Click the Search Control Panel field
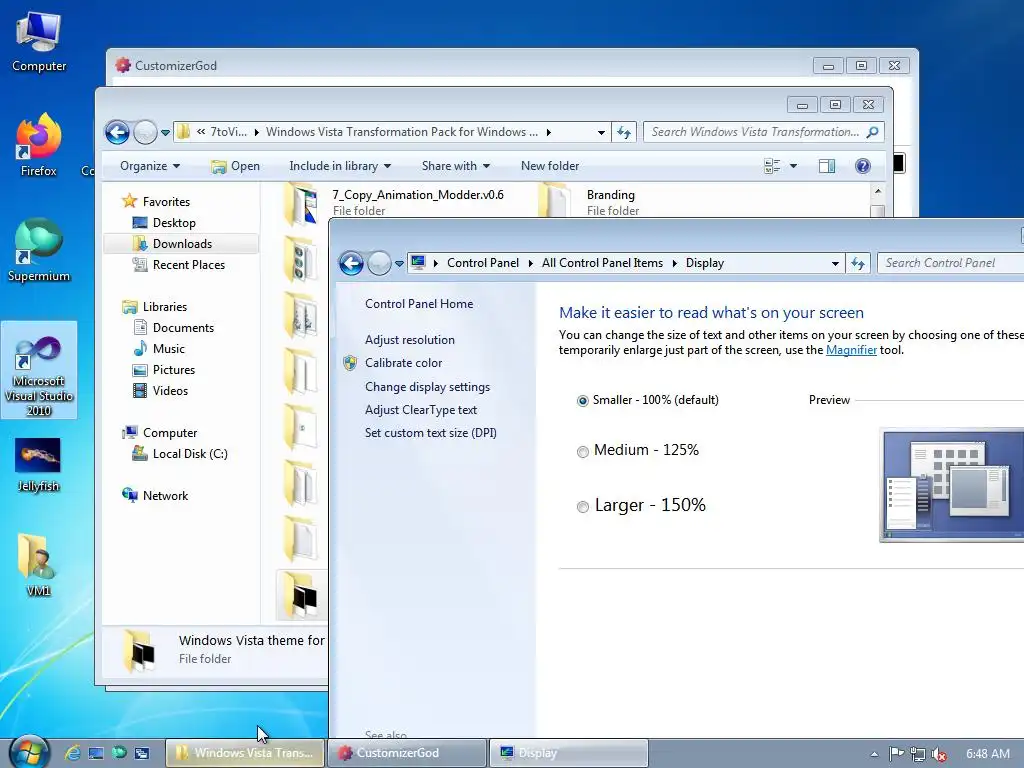Viewport: 1024px width, 768px height. (x=951, y=263)
